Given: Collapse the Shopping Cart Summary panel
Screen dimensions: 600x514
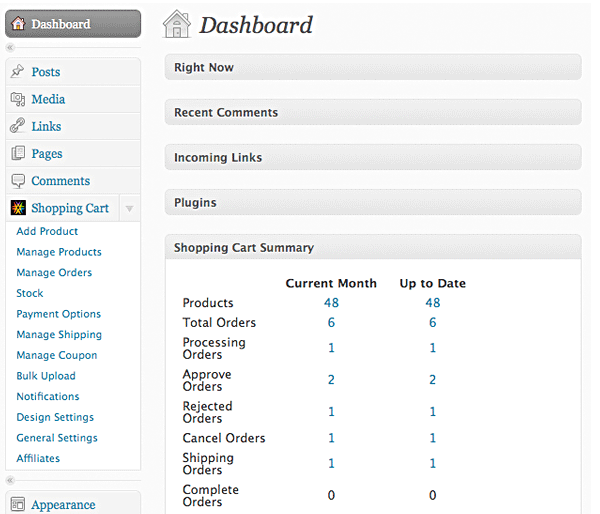Looking at the screenshot, I should (x=373, y=248).
